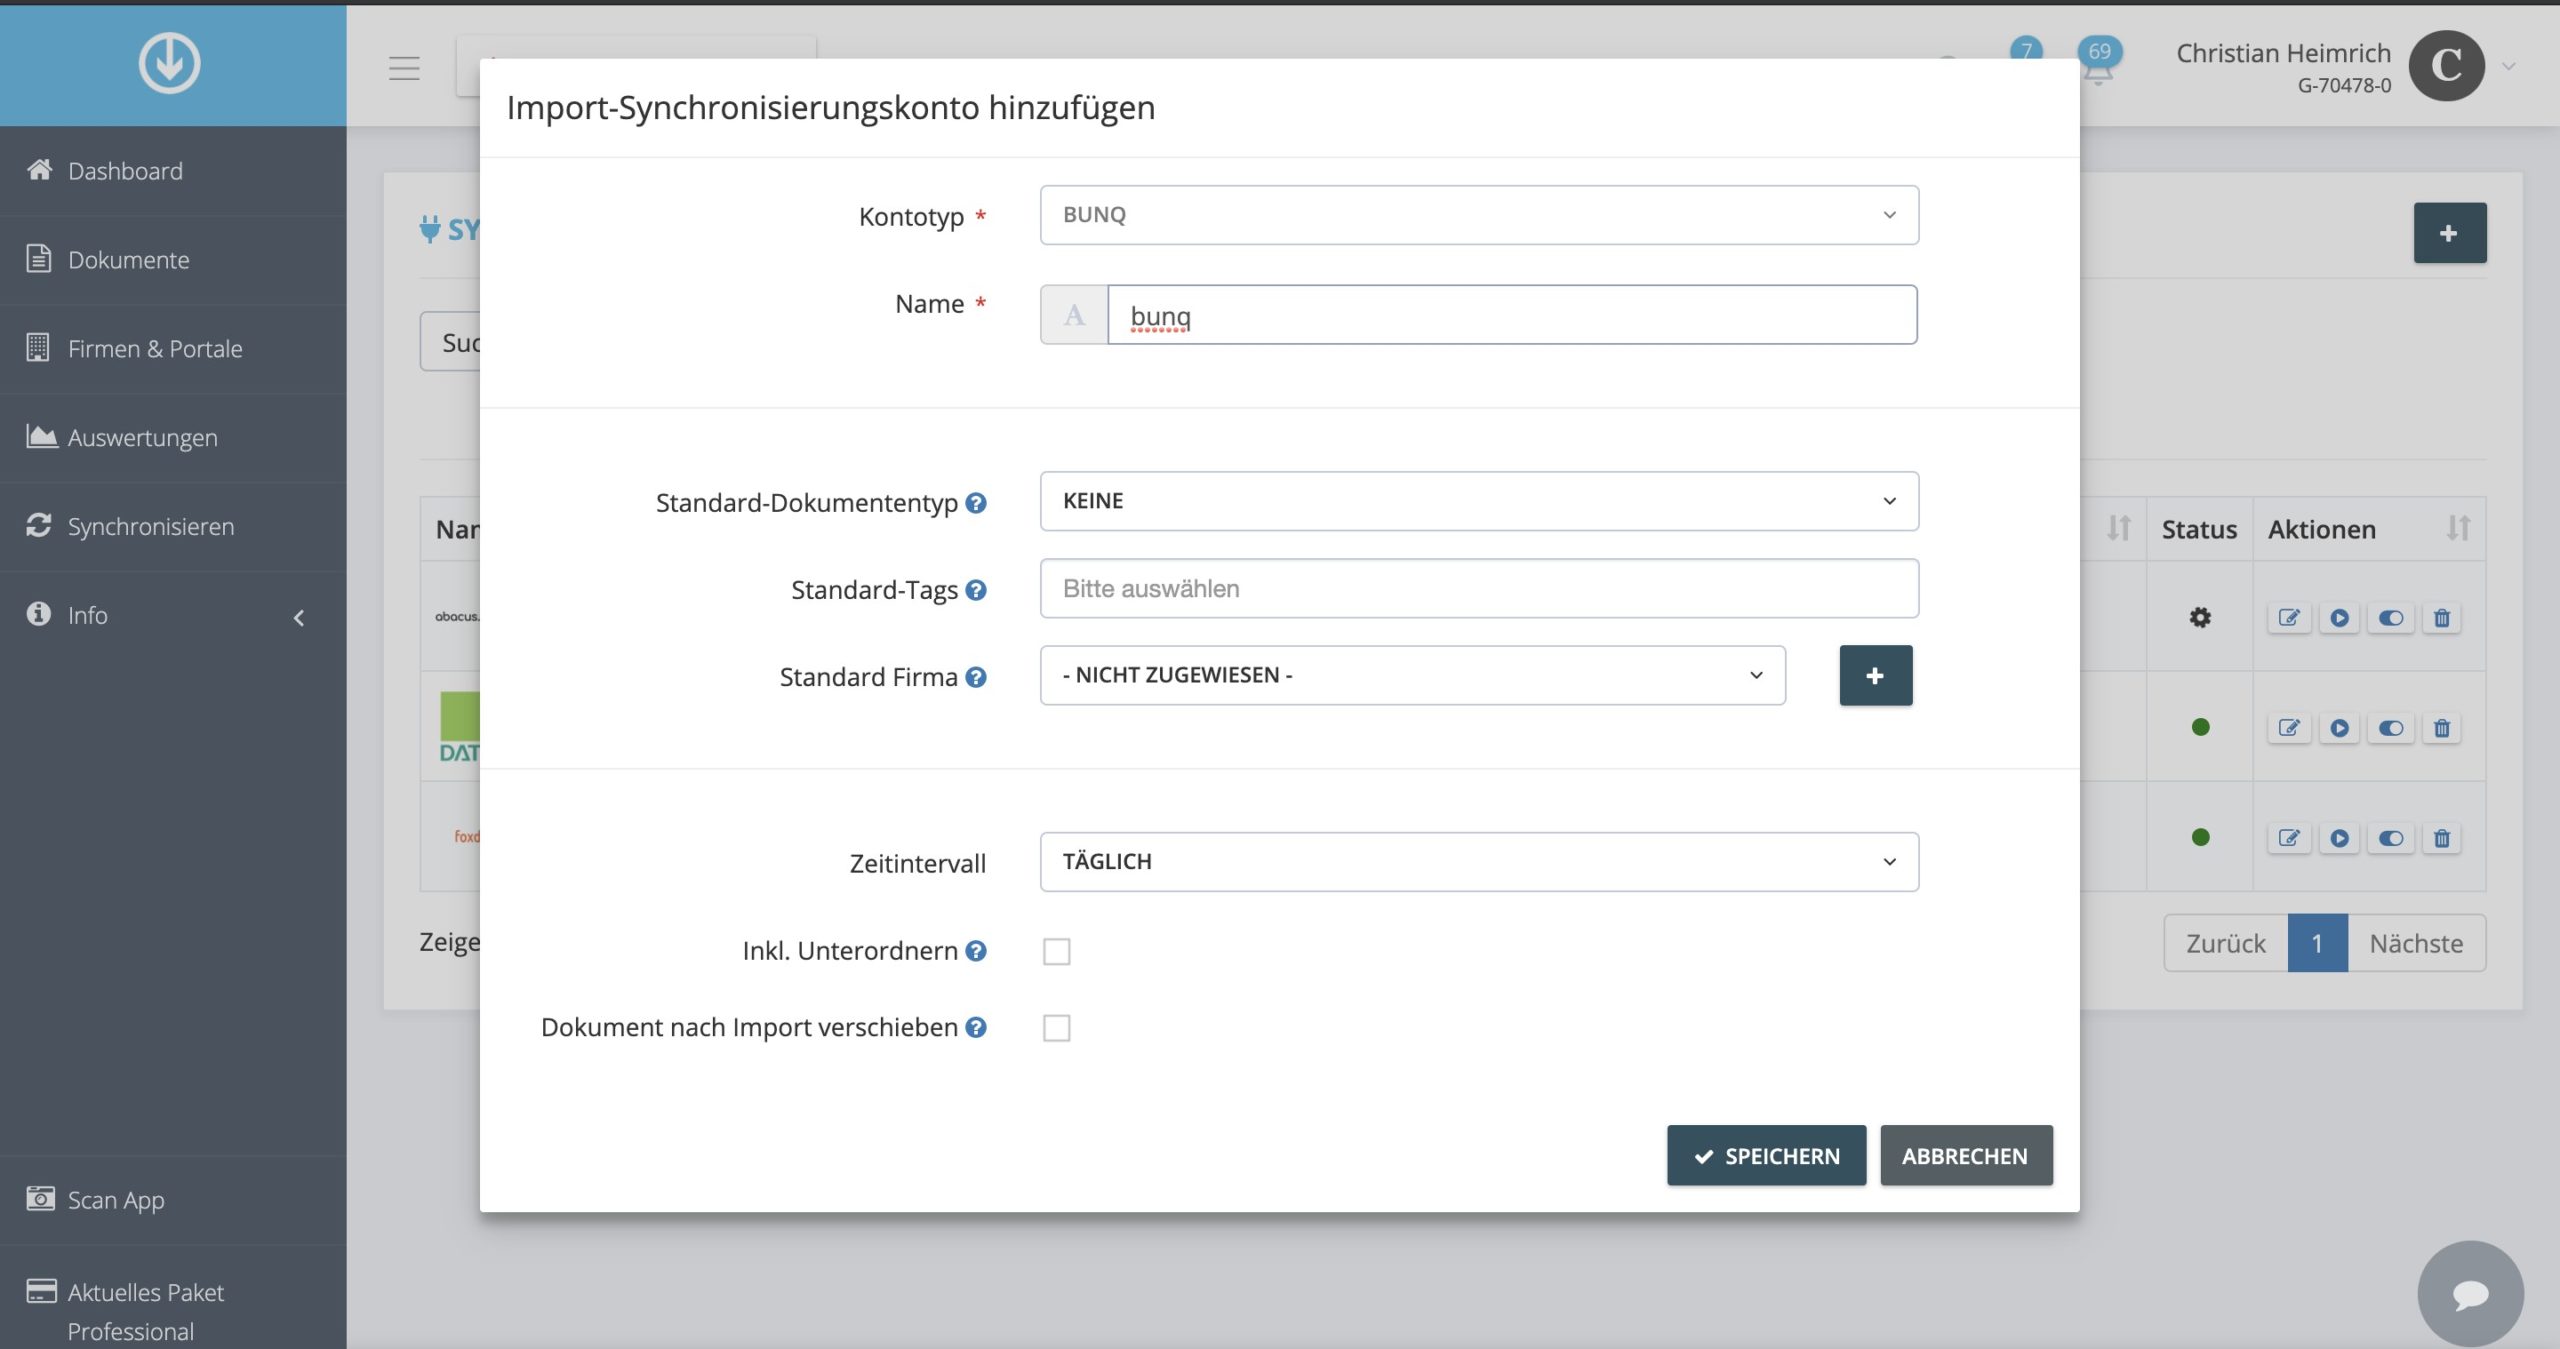
Task: Click the ABBRECHEN button
Action: click(x=1966, y=1156)
